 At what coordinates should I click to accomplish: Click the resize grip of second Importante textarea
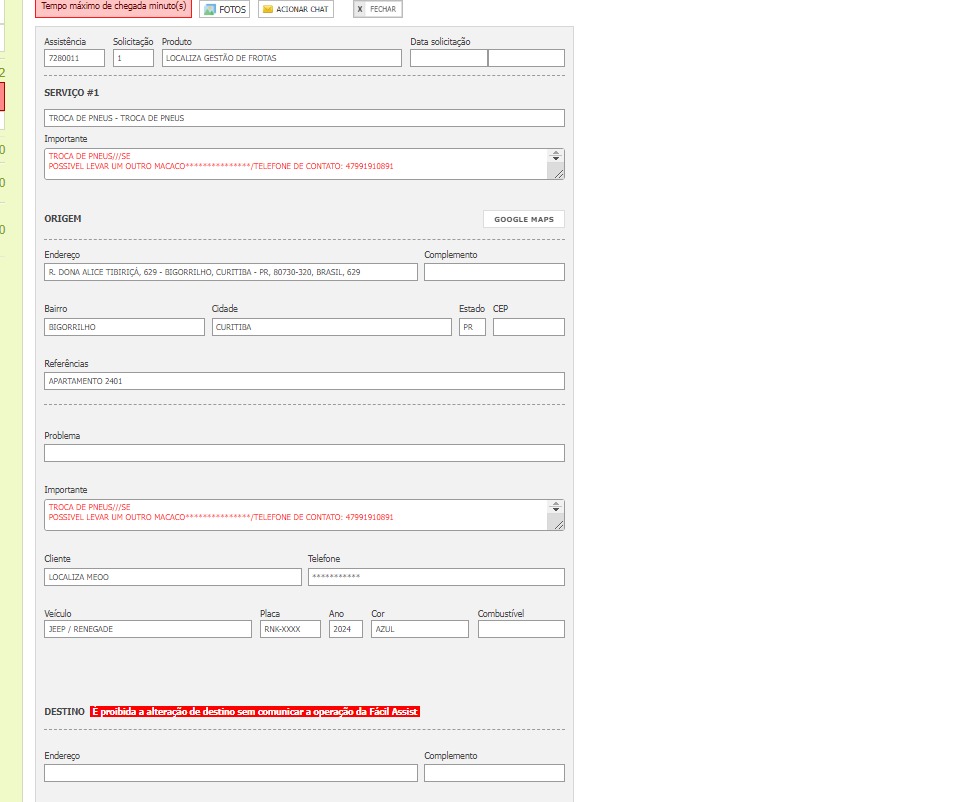coord(558,526)
